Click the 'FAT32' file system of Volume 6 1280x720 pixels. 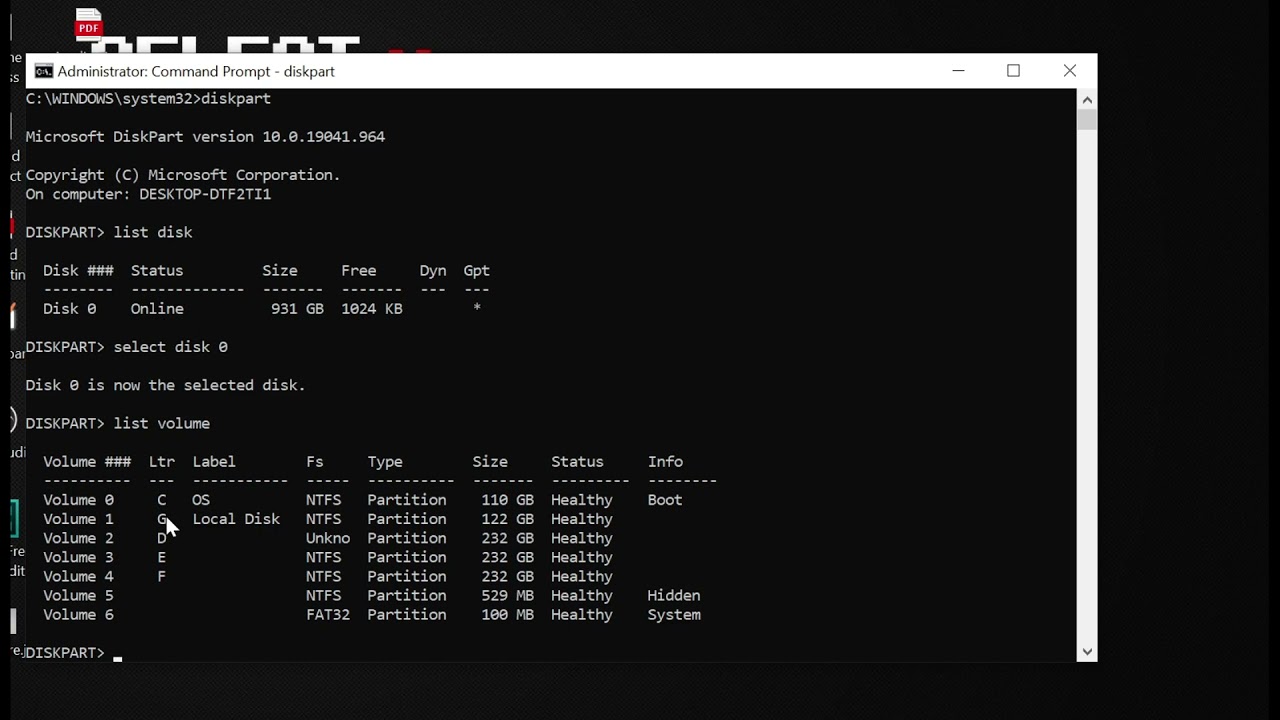(x=328, y=615)
